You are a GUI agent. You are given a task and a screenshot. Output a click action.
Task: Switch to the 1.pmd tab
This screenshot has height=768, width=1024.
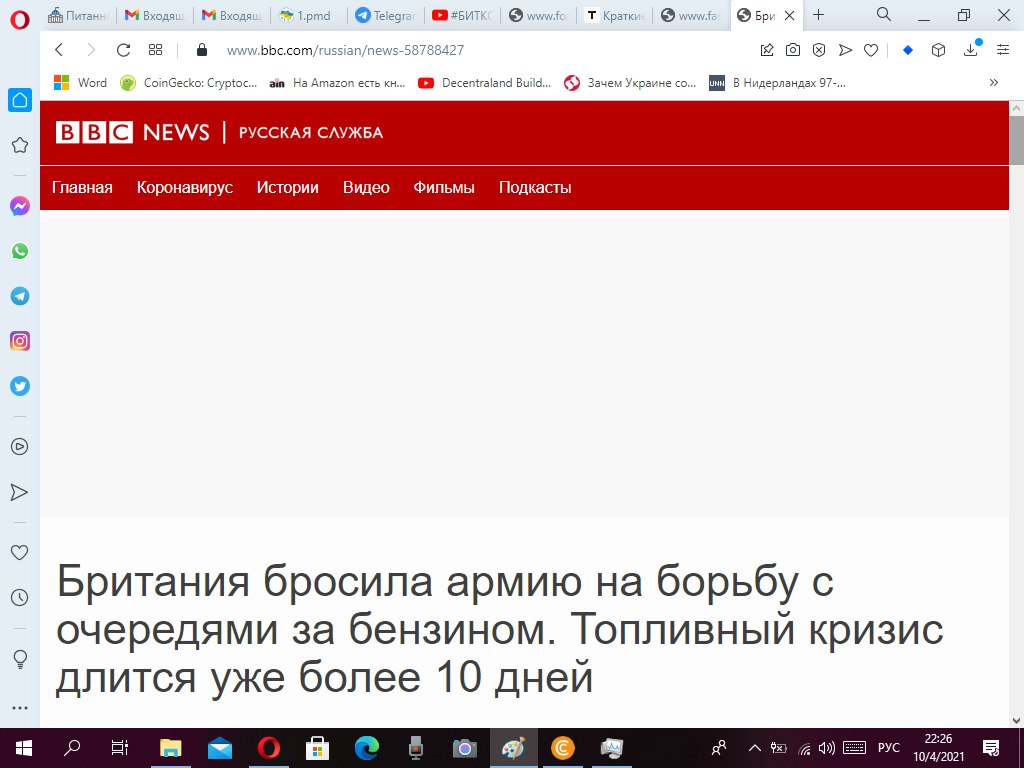(x=308, y=15)
